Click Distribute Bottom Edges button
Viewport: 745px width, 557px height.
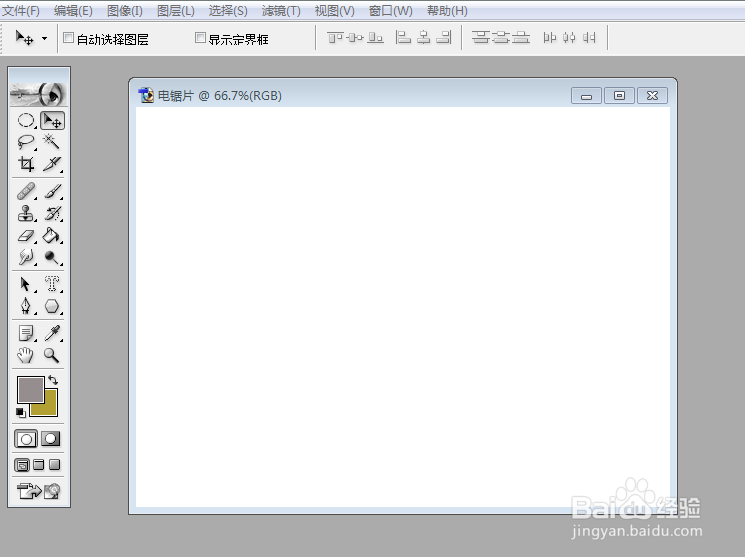pos(521,37)
